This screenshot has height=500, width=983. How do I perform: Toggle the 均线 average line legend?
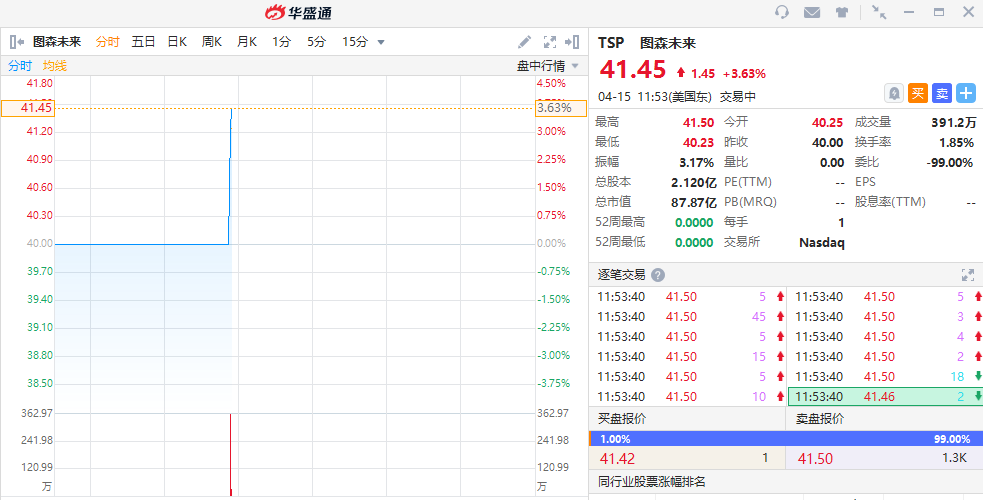[55, 66]
